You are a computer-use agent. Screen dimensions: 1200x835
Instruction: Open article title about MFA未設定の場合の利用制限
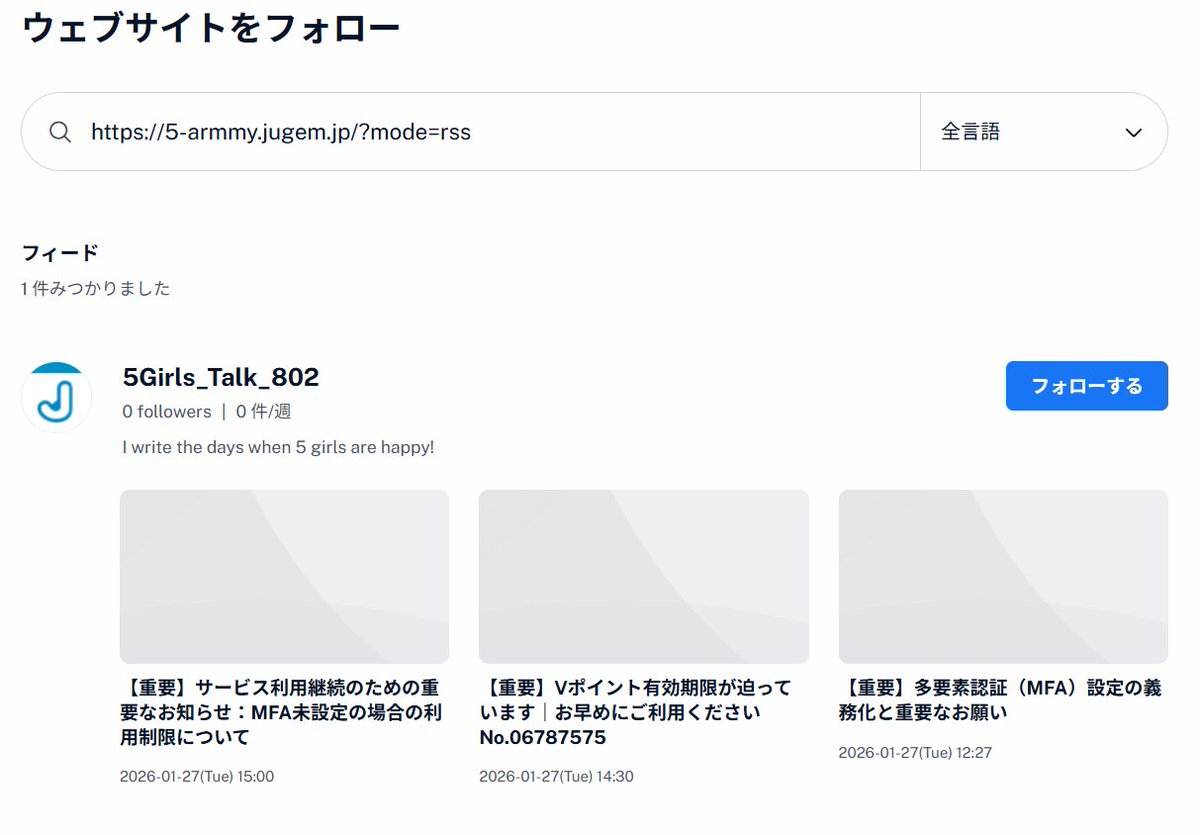[x=281, y=713]
